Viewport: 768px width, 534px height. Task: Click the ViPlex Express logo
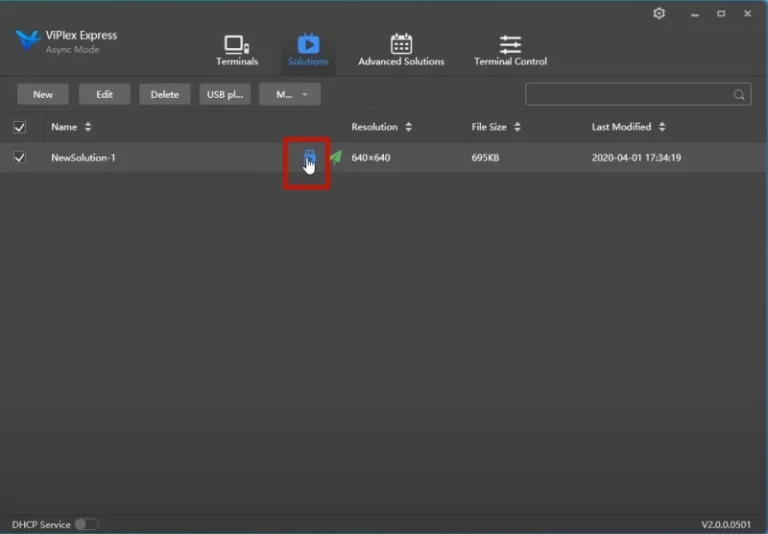point(27,40)
